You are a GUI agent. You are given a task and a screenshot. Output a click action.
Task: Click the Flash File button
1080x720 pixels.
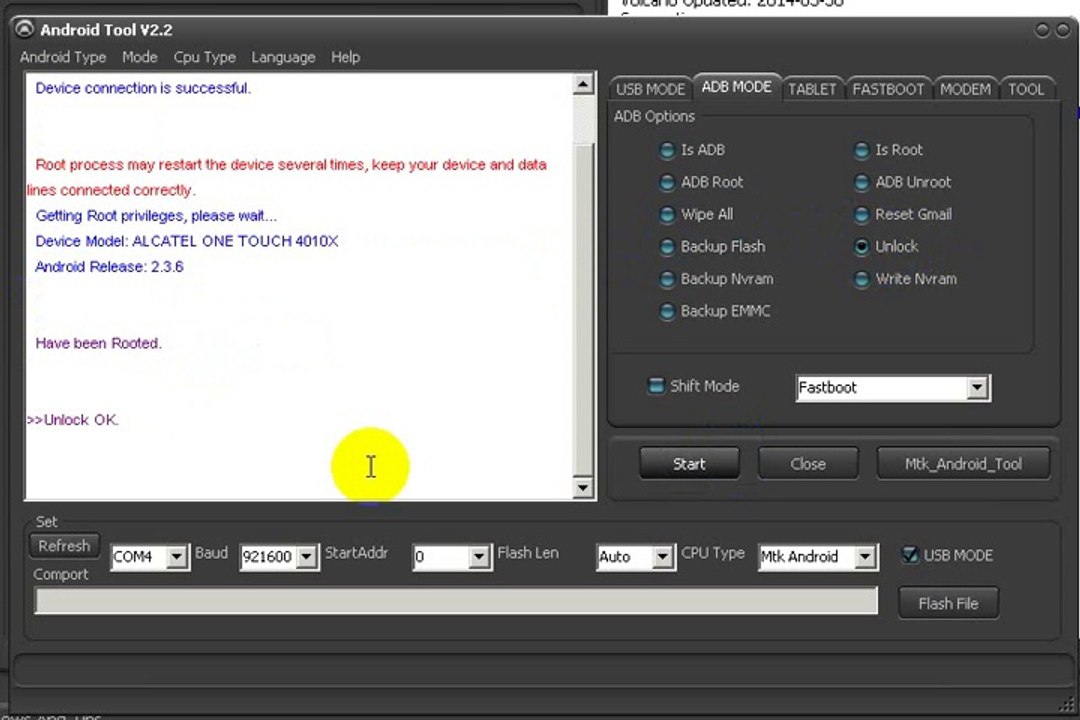948,604
